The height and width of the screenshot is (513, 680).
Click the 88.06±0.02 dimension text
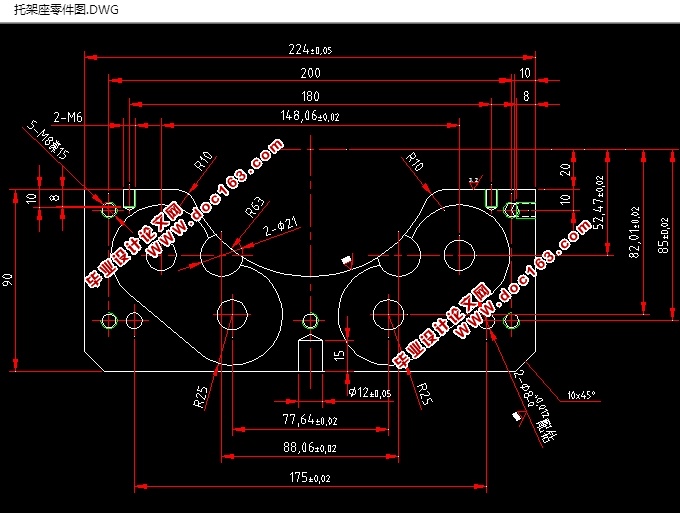(311, 448)
